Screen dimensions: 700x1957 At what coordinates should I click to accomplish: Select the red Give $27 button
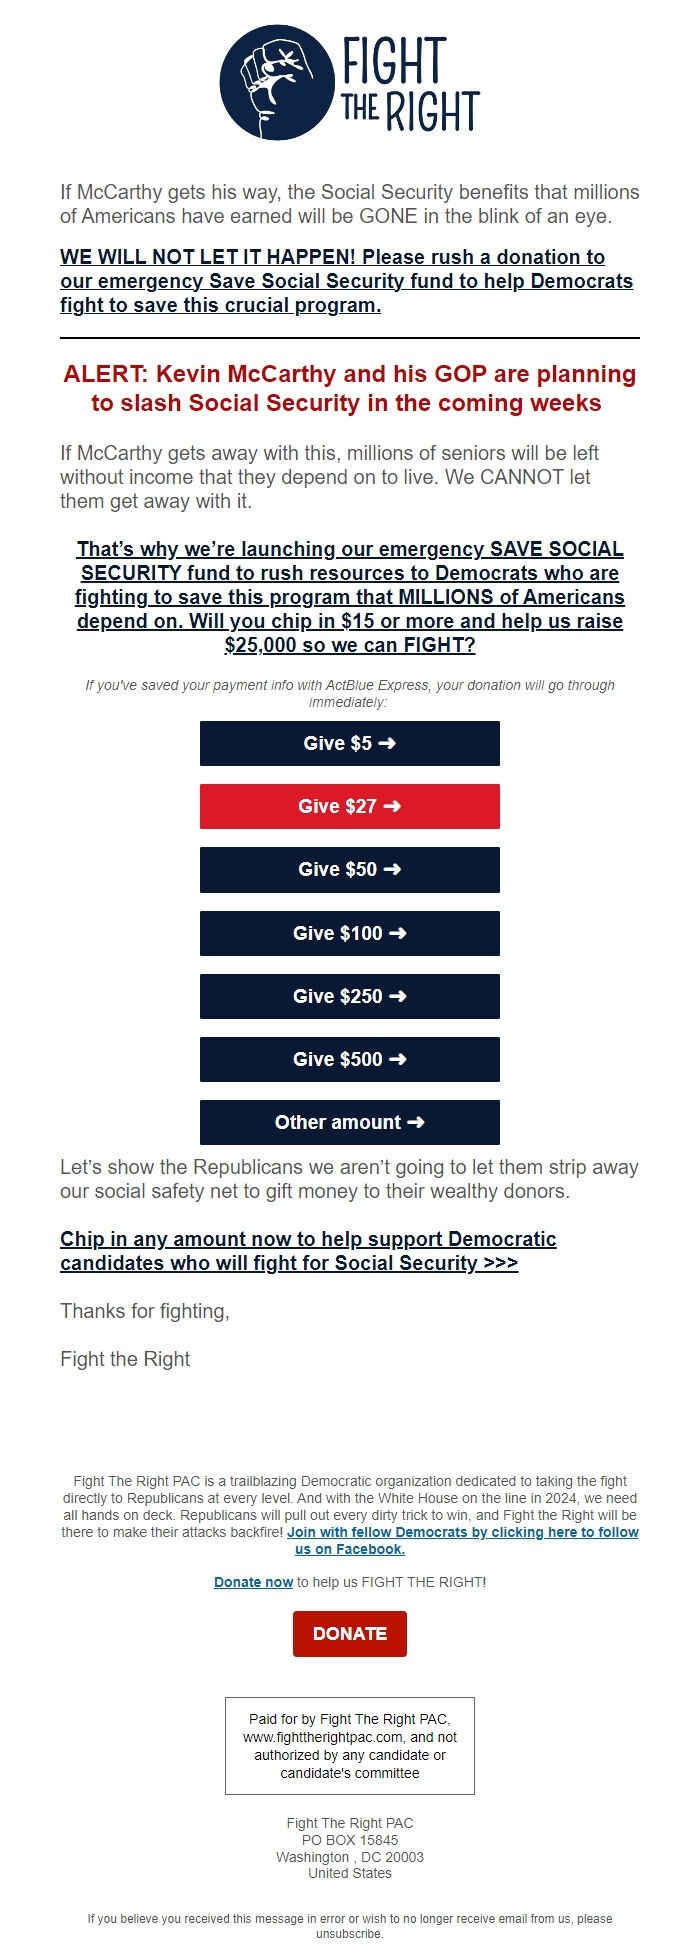(350, 806)
